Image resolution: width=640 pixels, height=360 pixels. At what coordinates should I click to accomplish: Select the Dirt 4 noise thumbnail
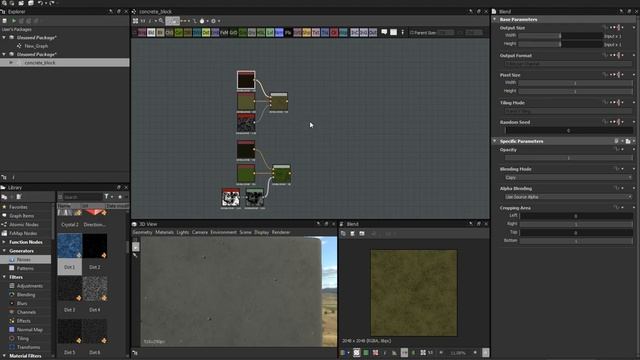[95, 289]
